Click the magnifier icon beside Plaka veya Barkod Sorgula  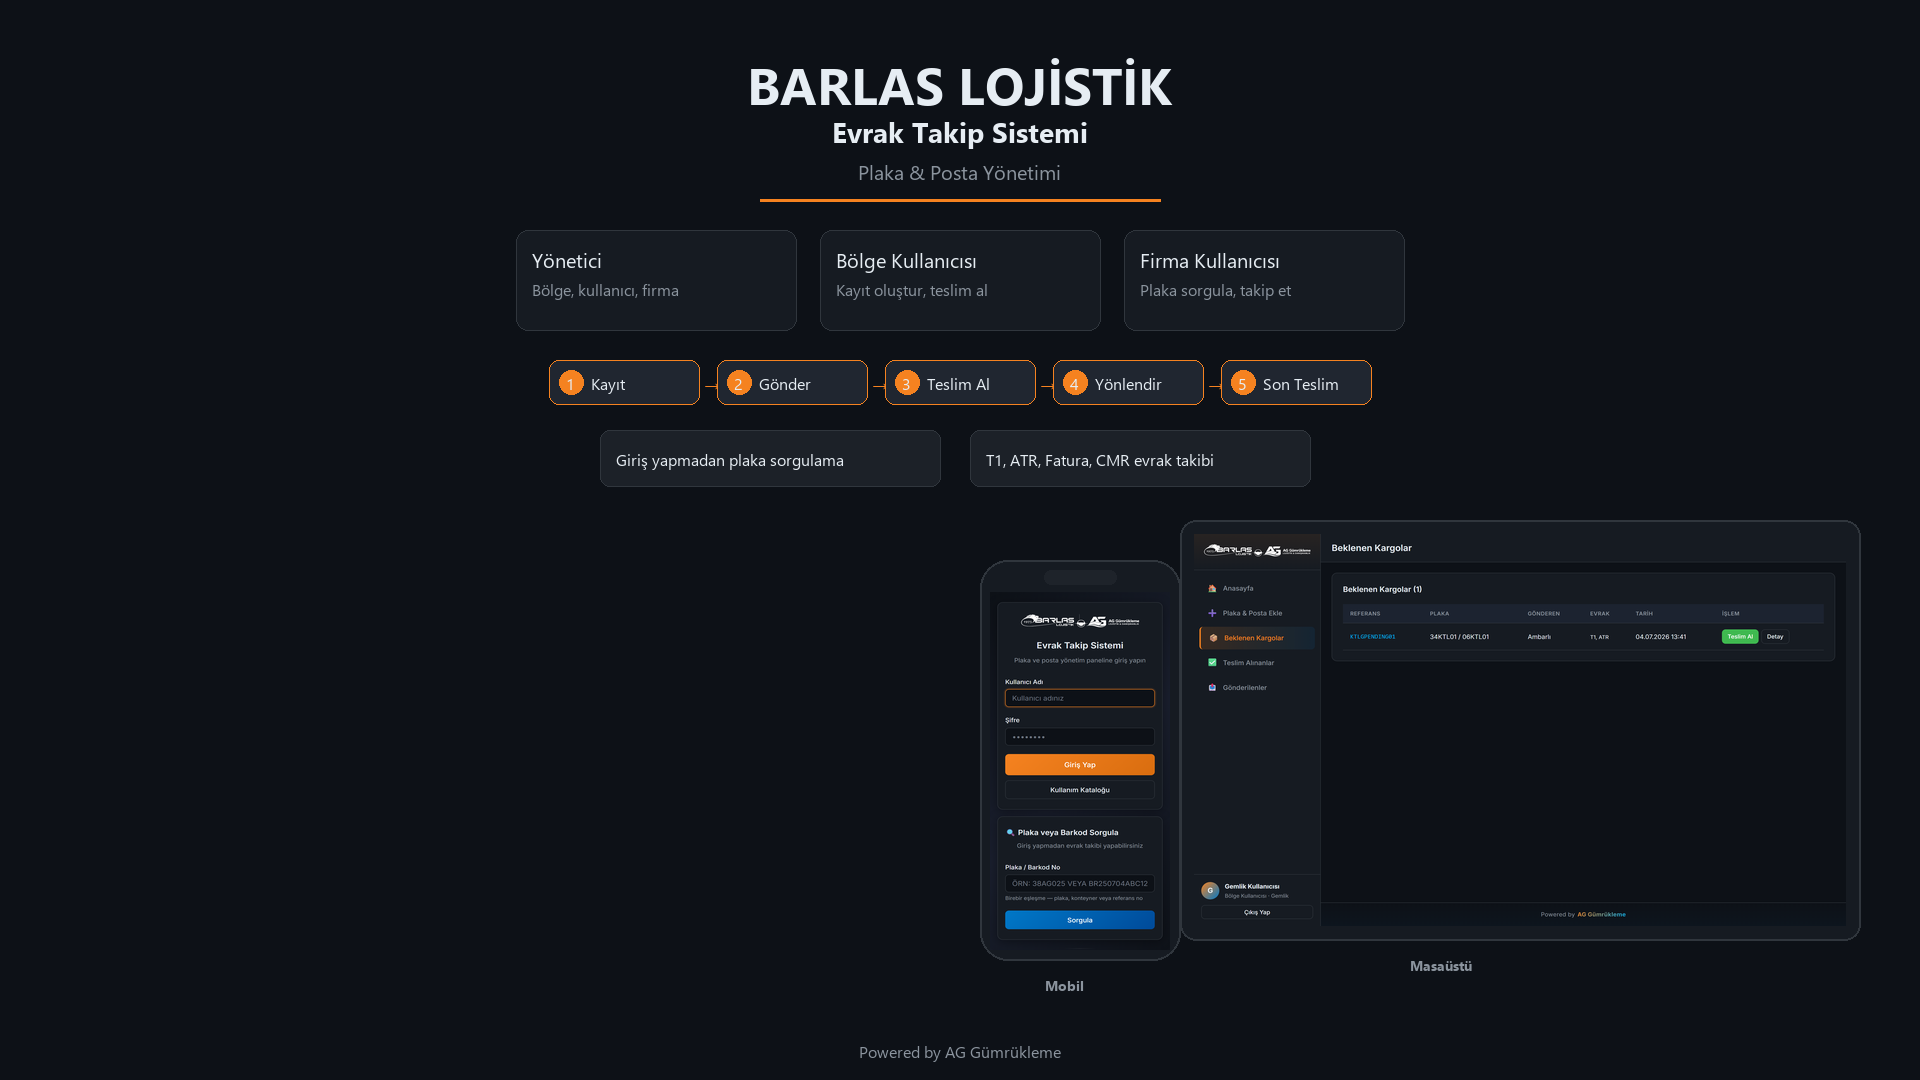coord(1010,832)
